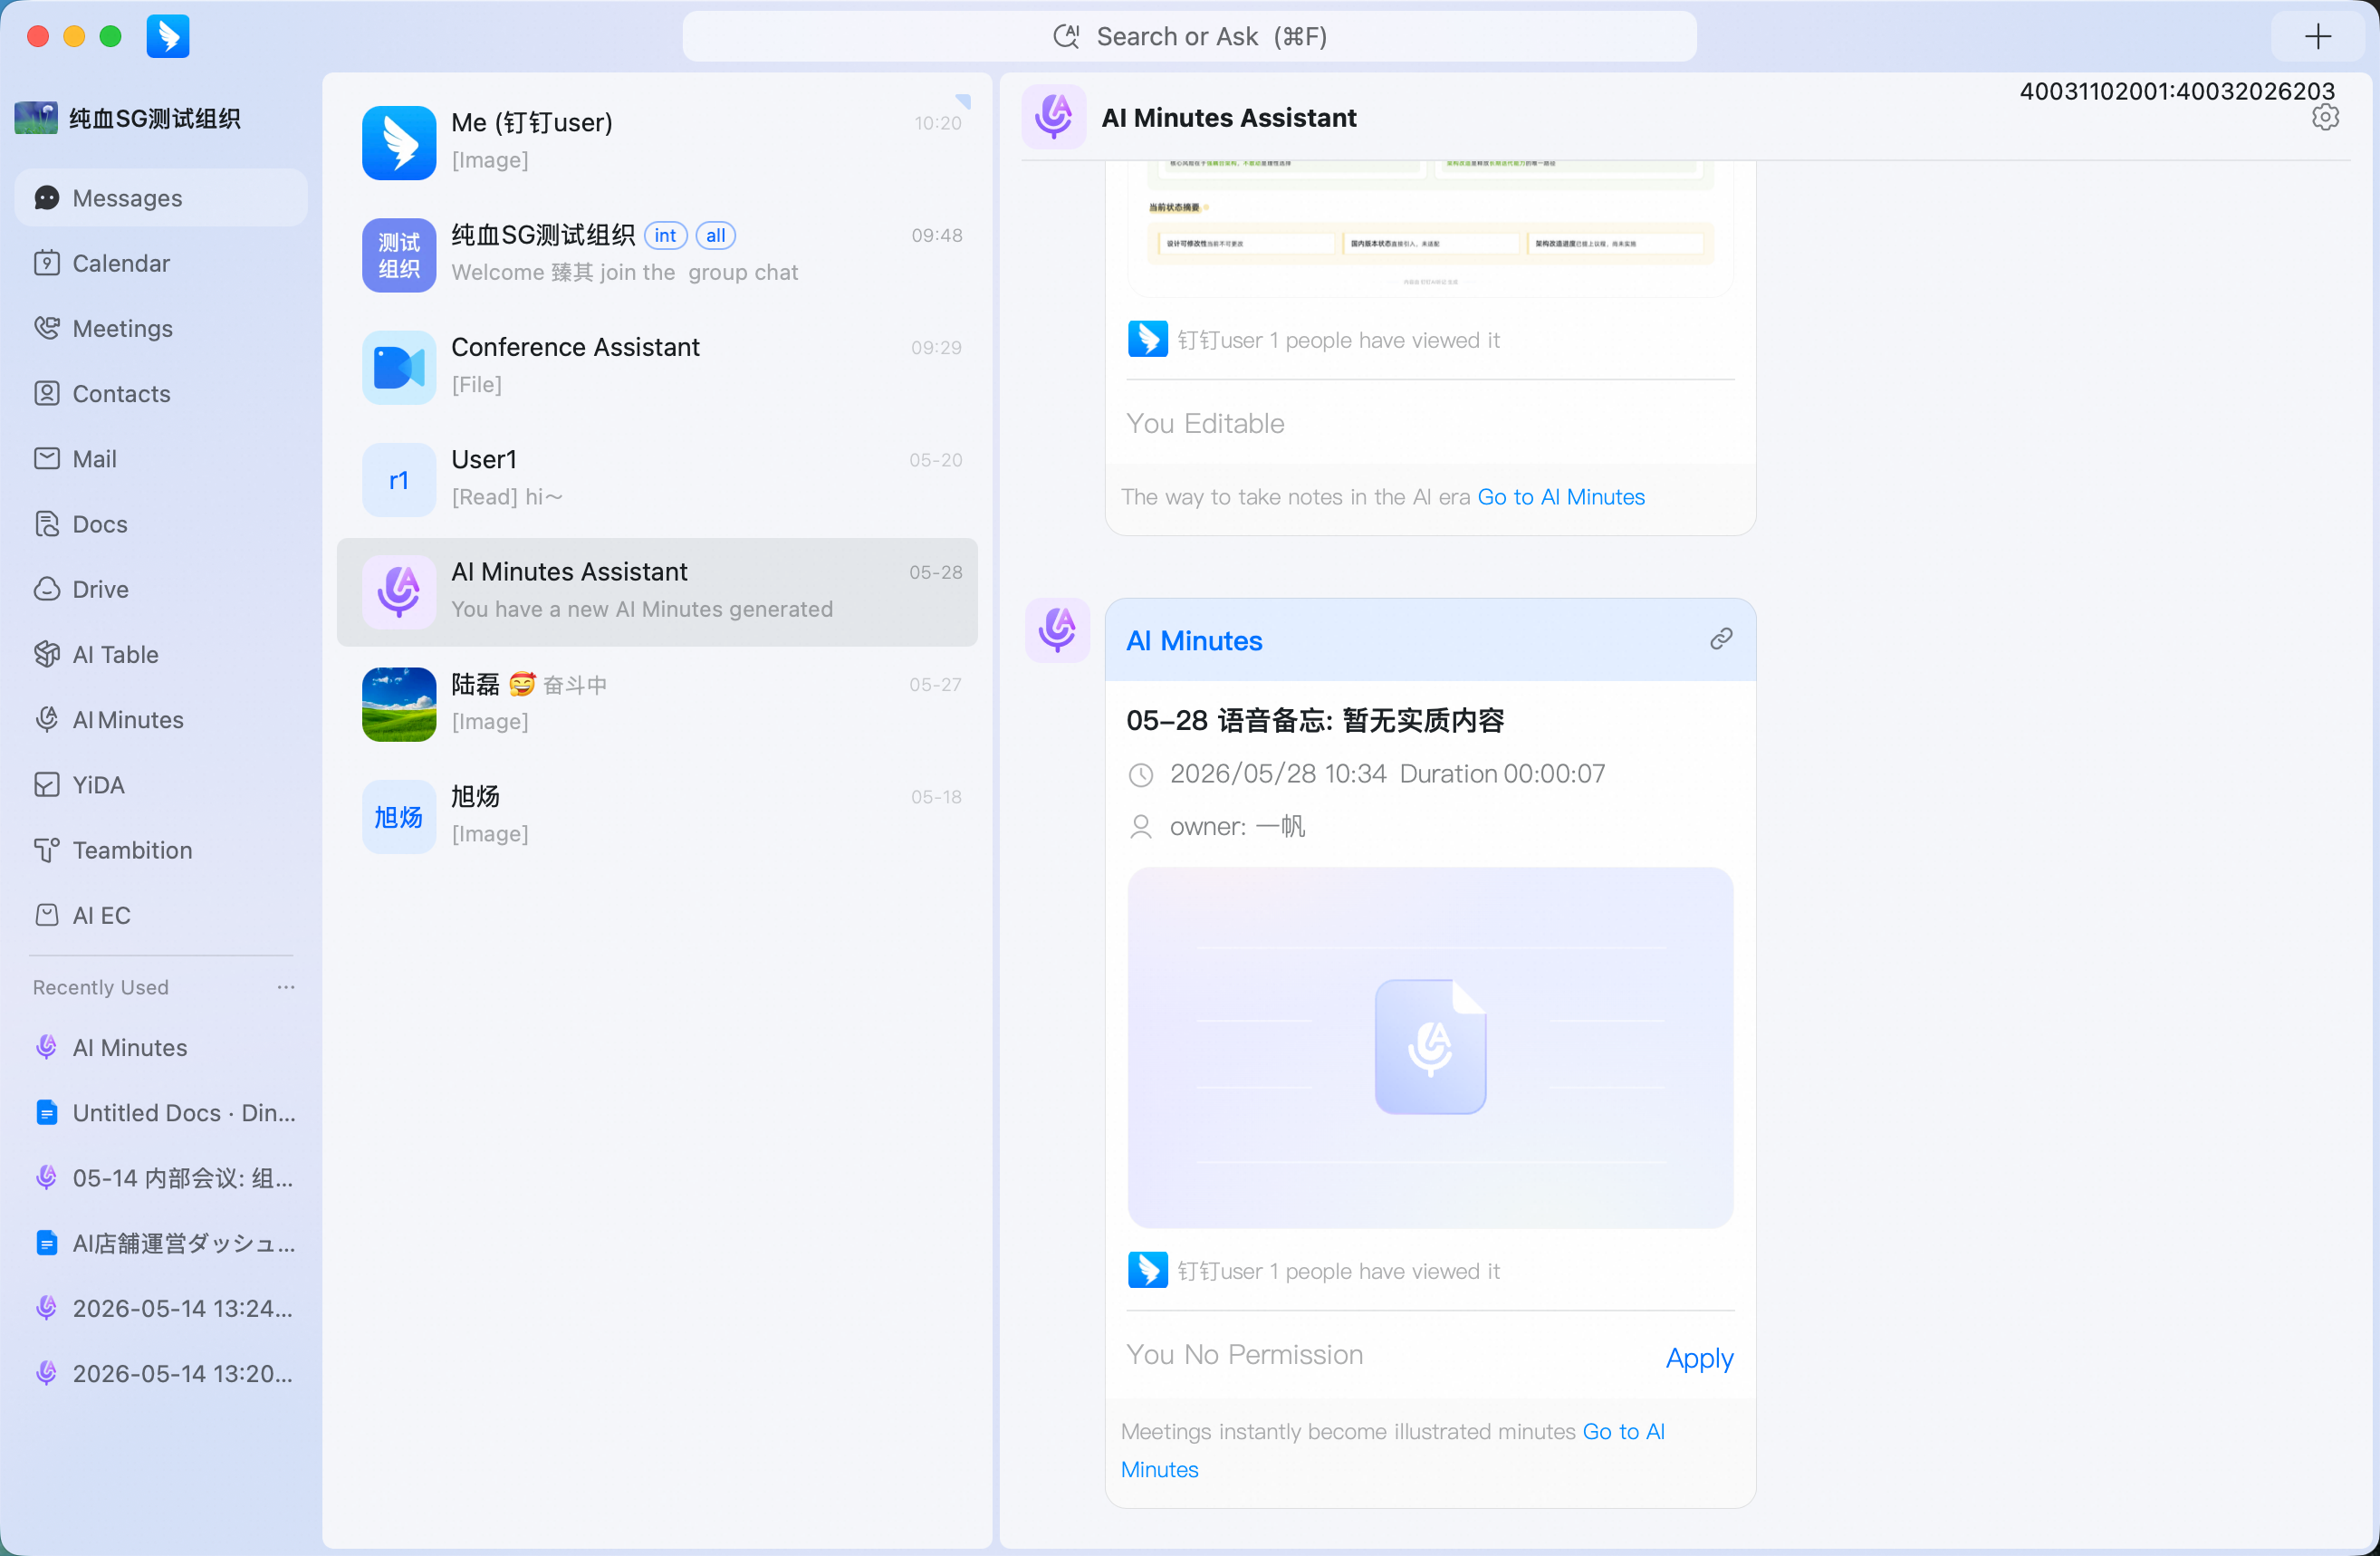Open the 纯血SG测试组织 organization switcher
This screenshot has width=2380, height=1556.
click(x=128, y=118)
